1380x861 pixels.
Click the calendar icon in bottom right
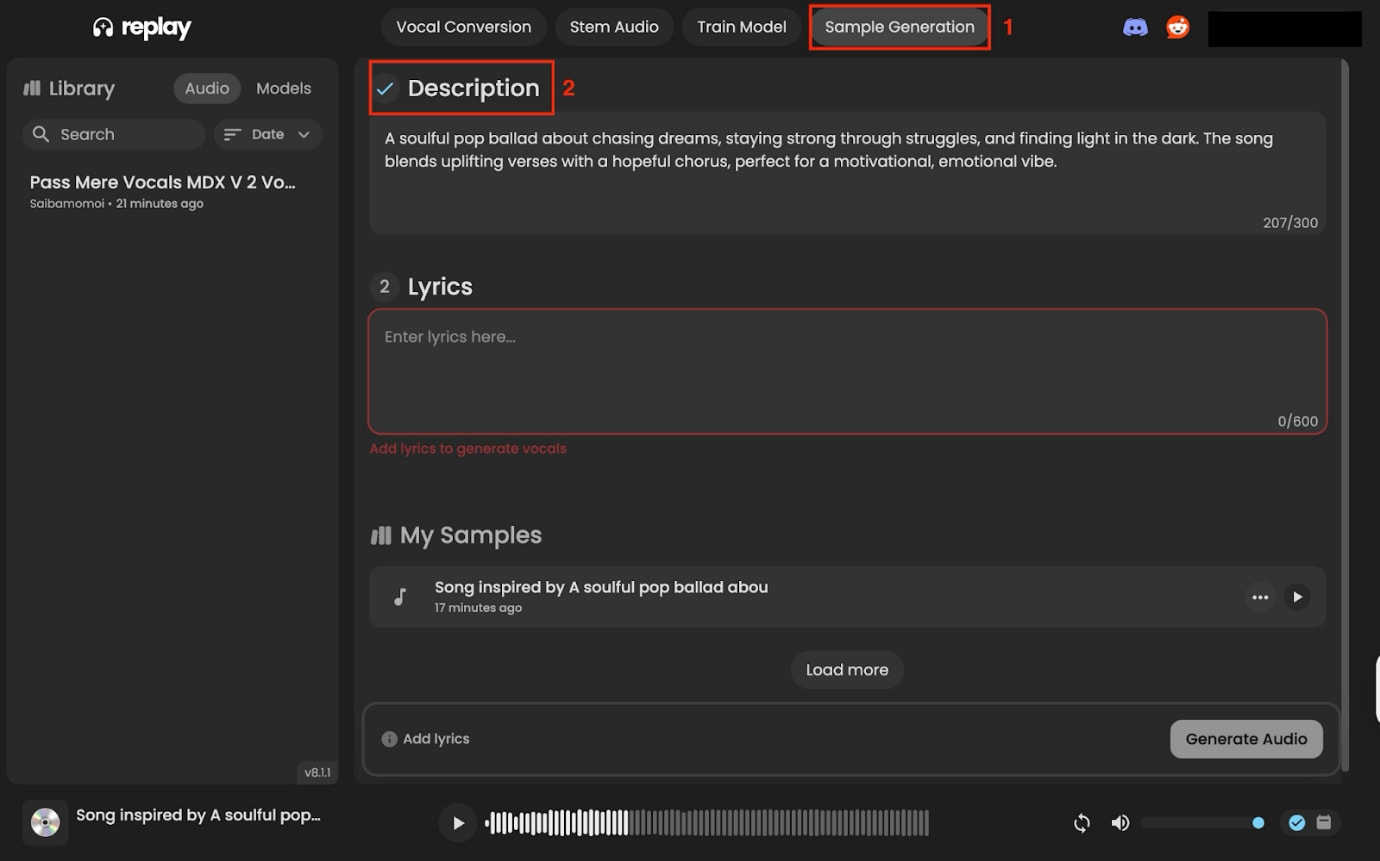tap(1324, 823)
